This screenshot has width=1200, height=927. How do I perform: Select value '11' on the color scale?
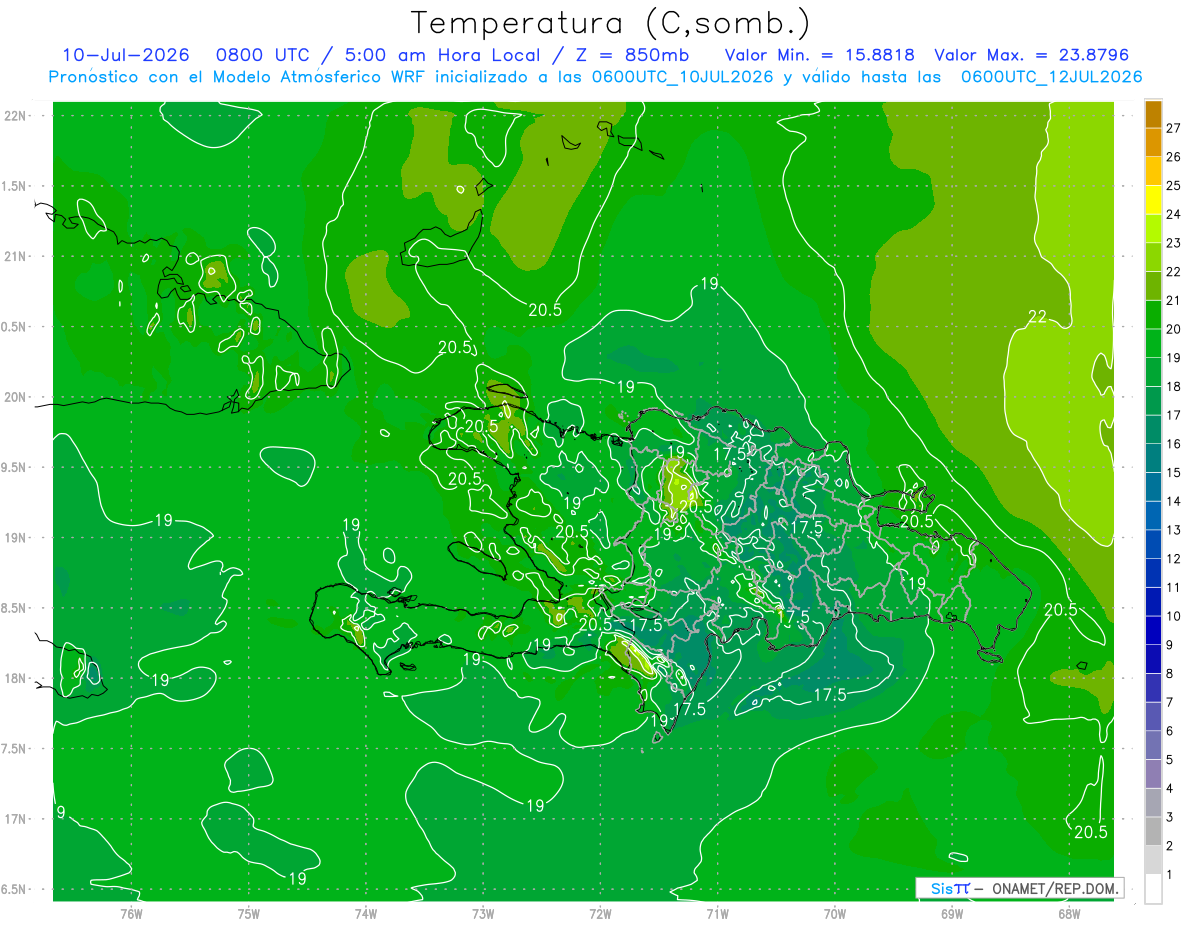tap(1173, 587)
